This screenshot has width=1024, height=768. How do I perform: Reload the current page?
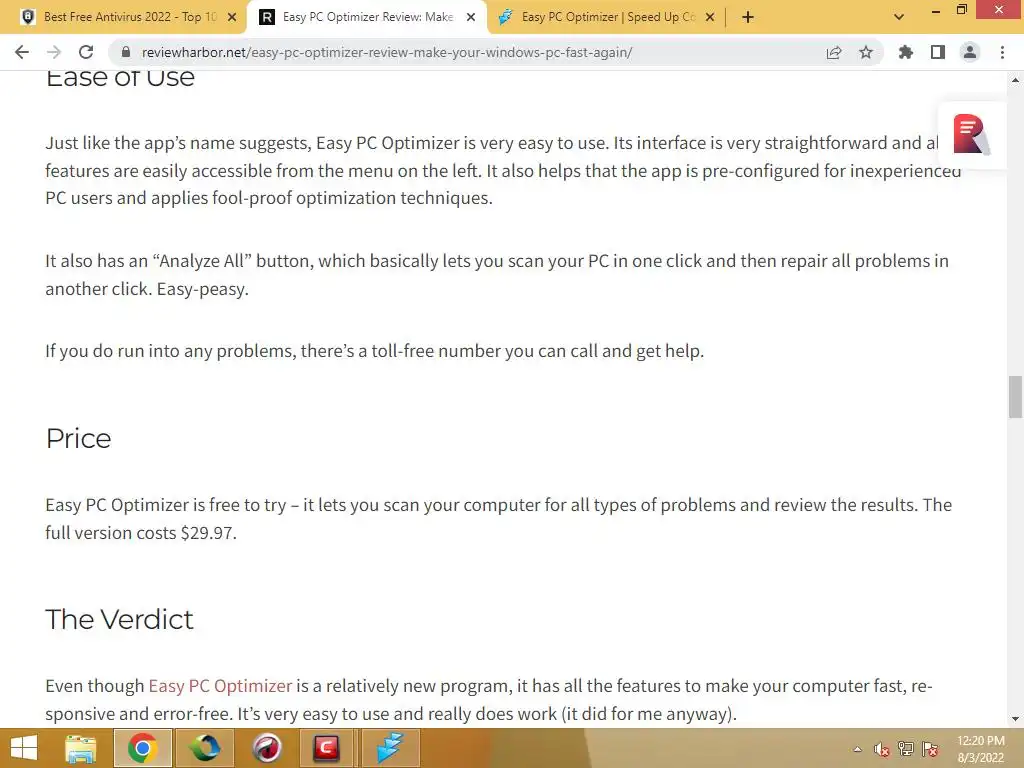pyautogui.click(x=86, y=52)
